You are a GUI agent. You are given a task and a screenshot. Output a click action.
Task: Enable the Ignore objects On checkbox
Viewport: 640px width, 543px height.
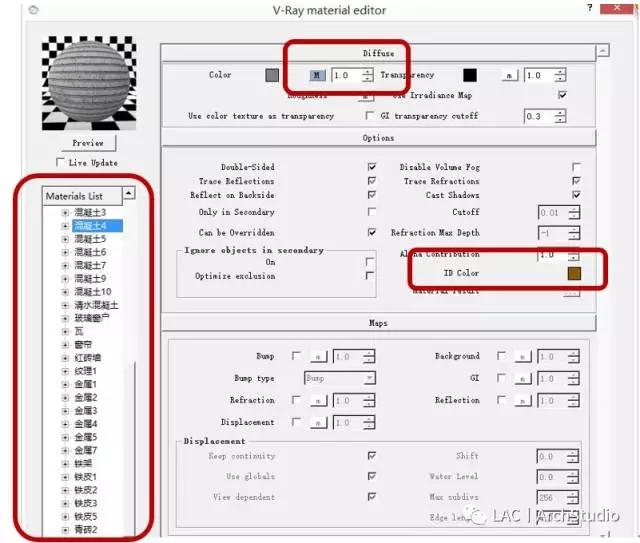(369, 261)
